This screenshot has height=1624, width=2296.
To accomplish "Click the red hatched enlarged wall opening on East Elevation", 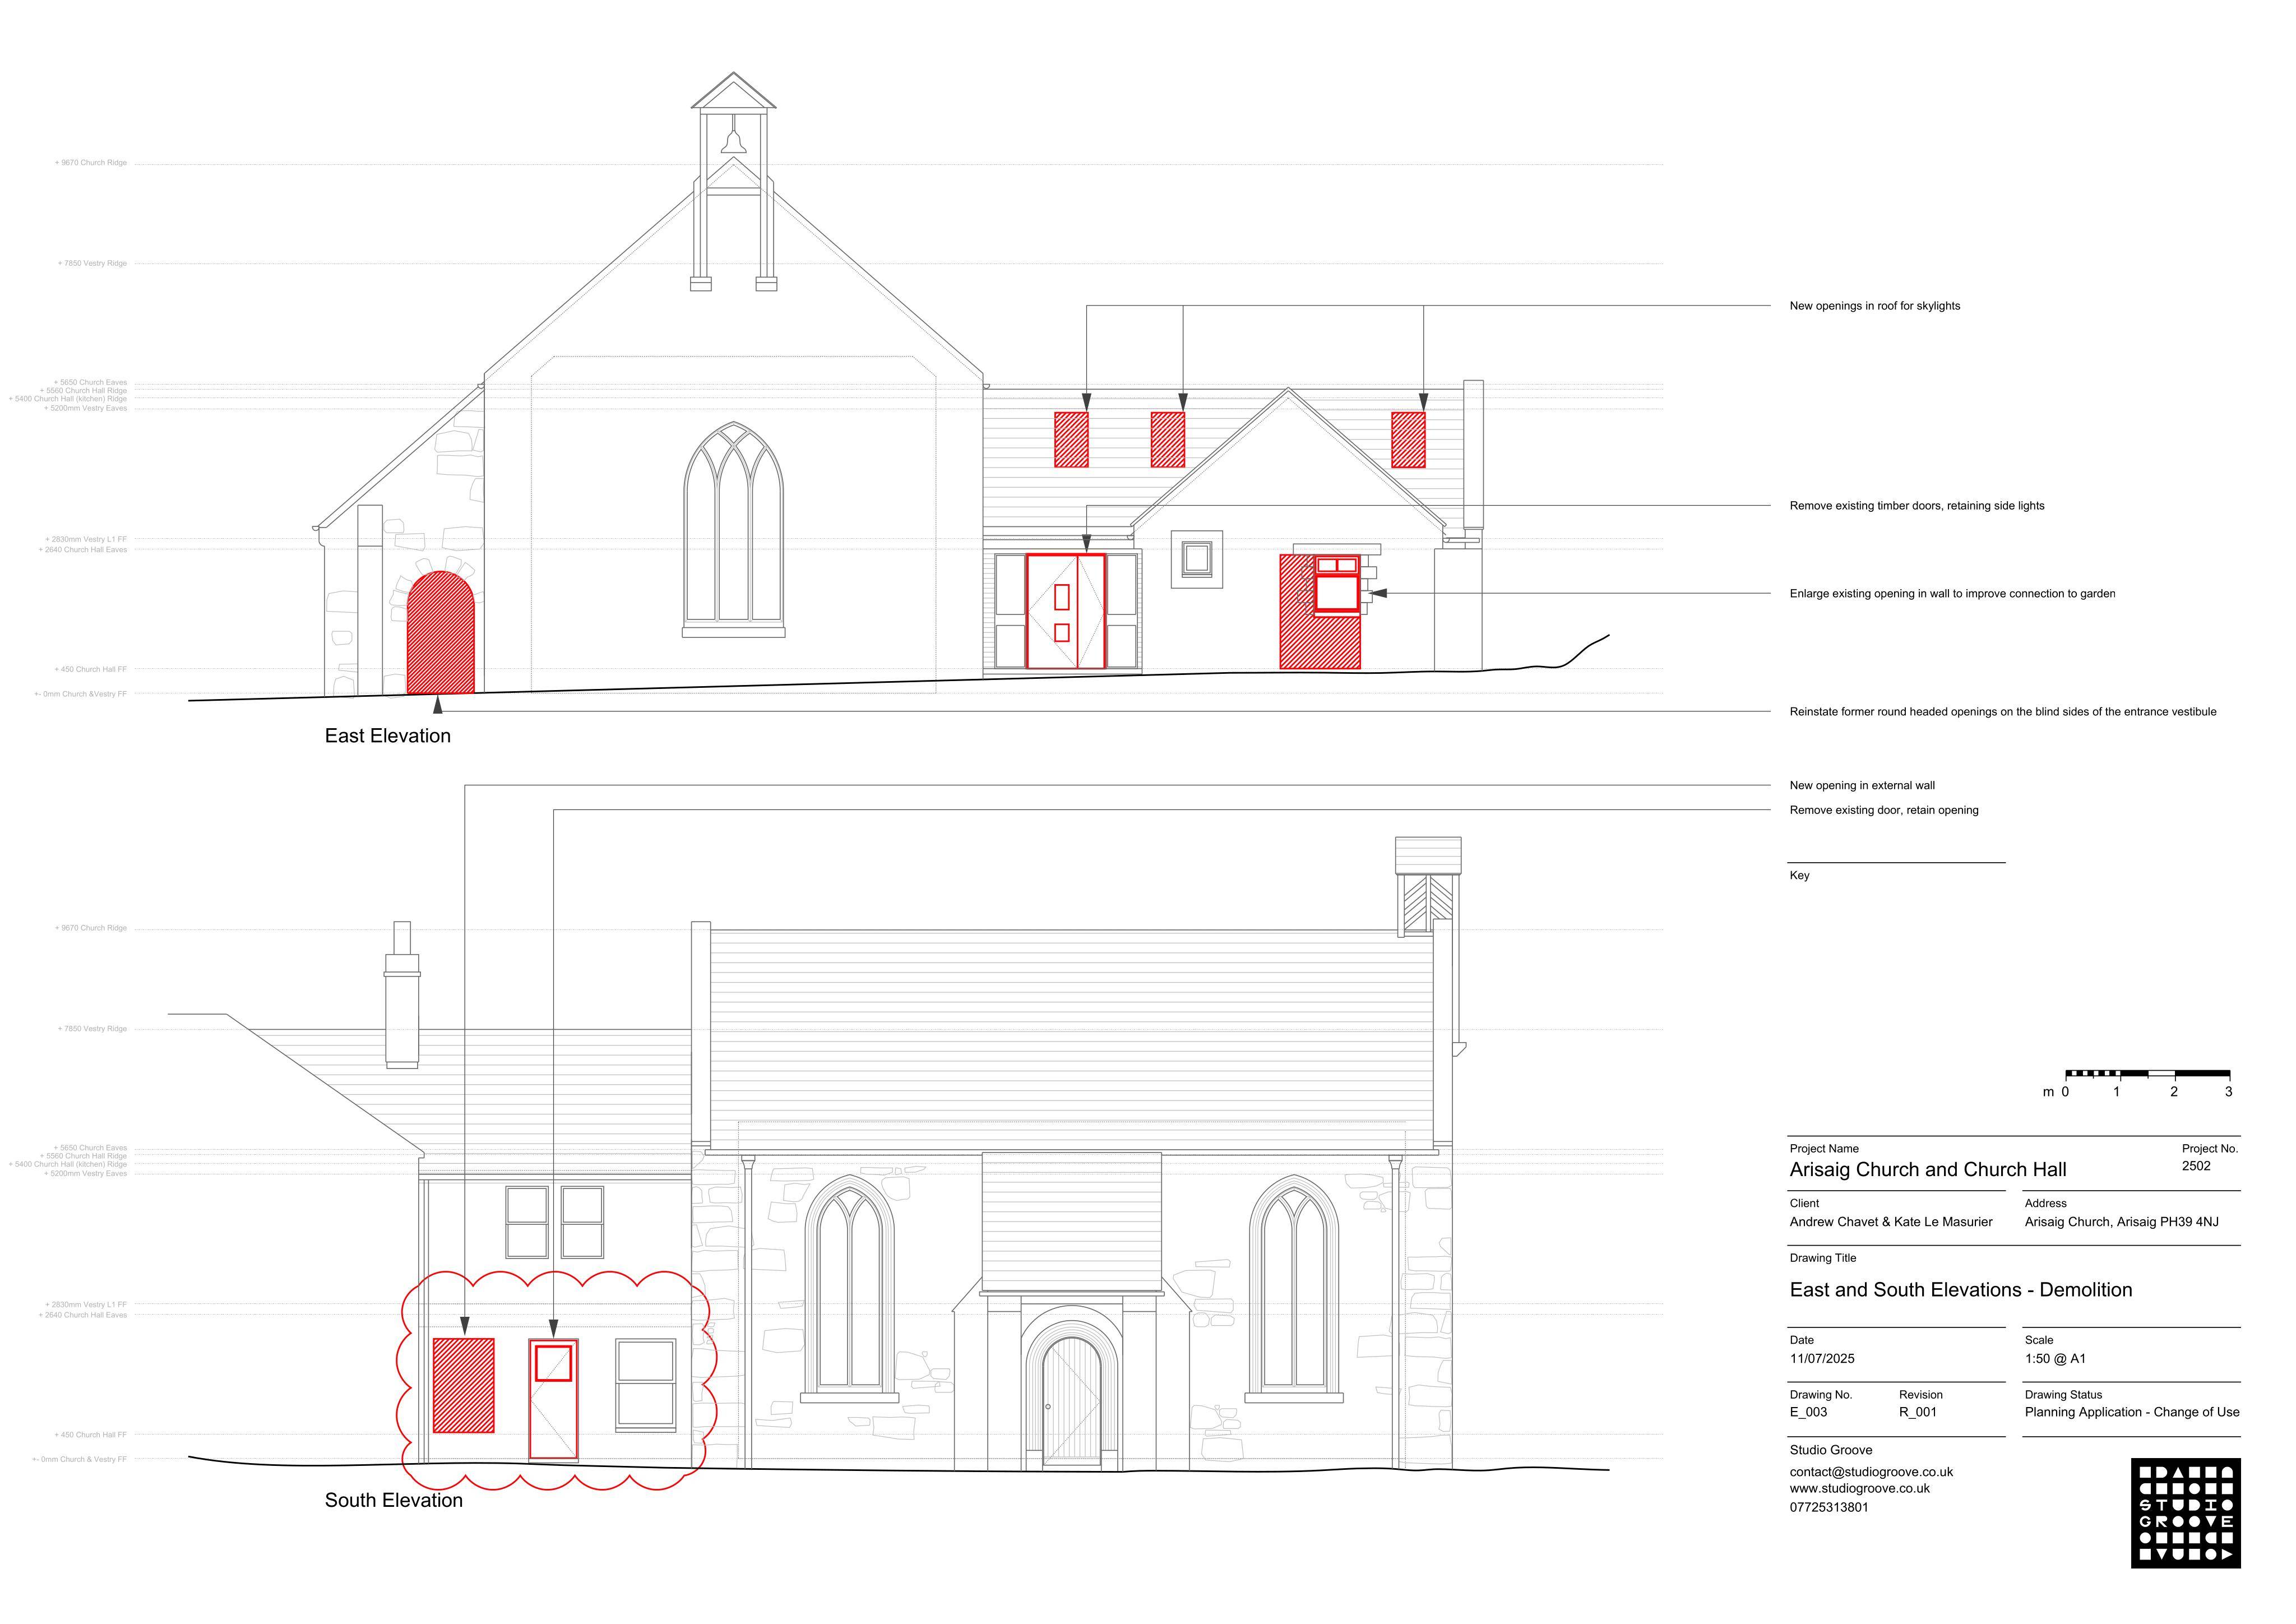I will 1320,612.
